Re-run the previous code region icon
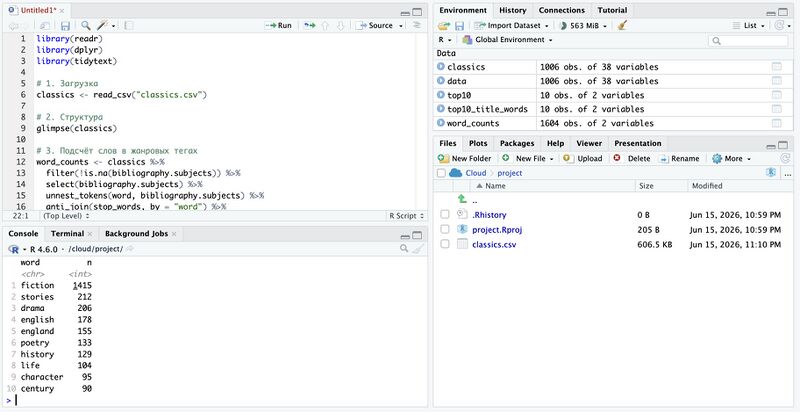800x412 pixels. [309, 25]
